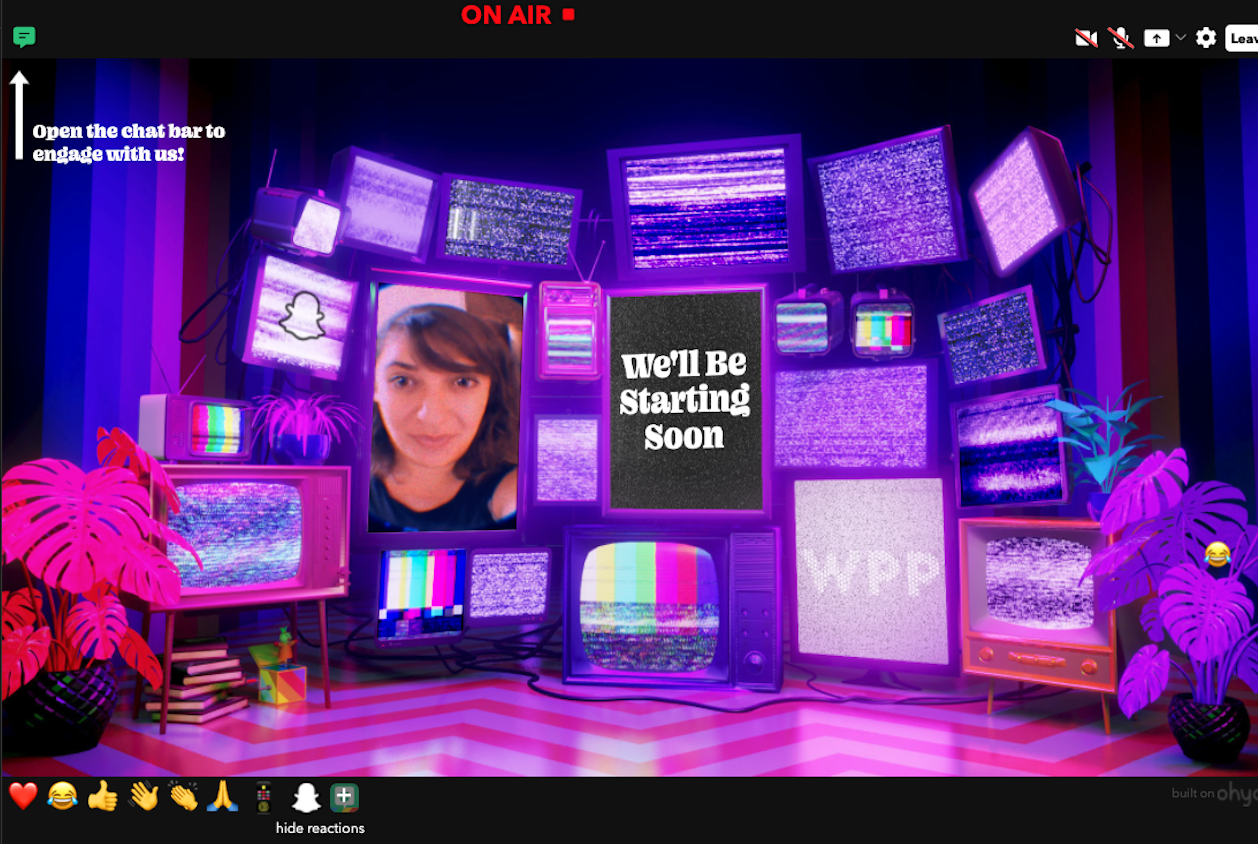Select the participant video tile with woman's face
This screenshot has width=1258, height=844.
[446, 408]
